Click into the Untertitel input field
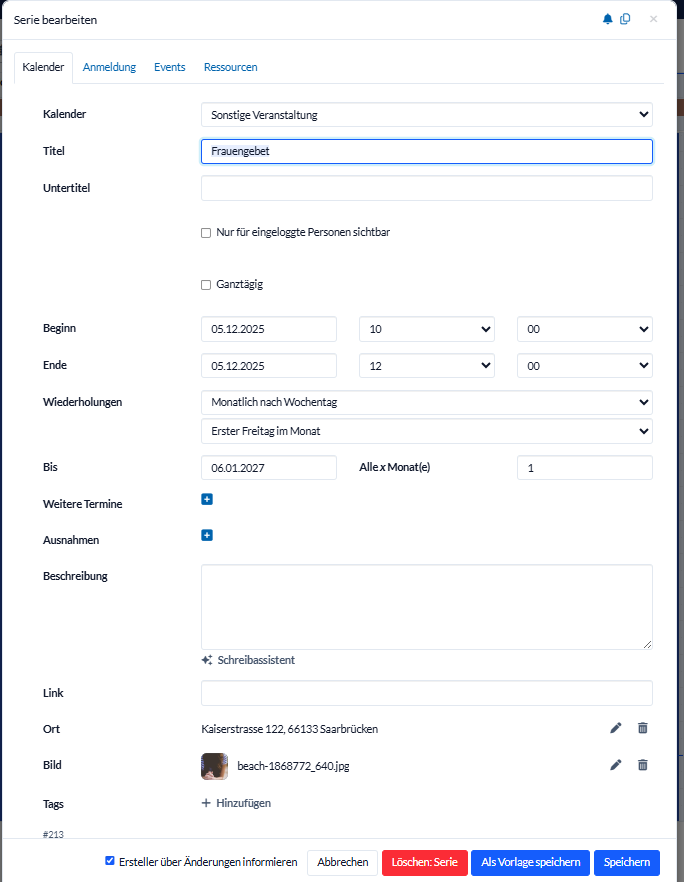This screenshot has width=684, height=882. pyautogui.click(x=426, y=188)
